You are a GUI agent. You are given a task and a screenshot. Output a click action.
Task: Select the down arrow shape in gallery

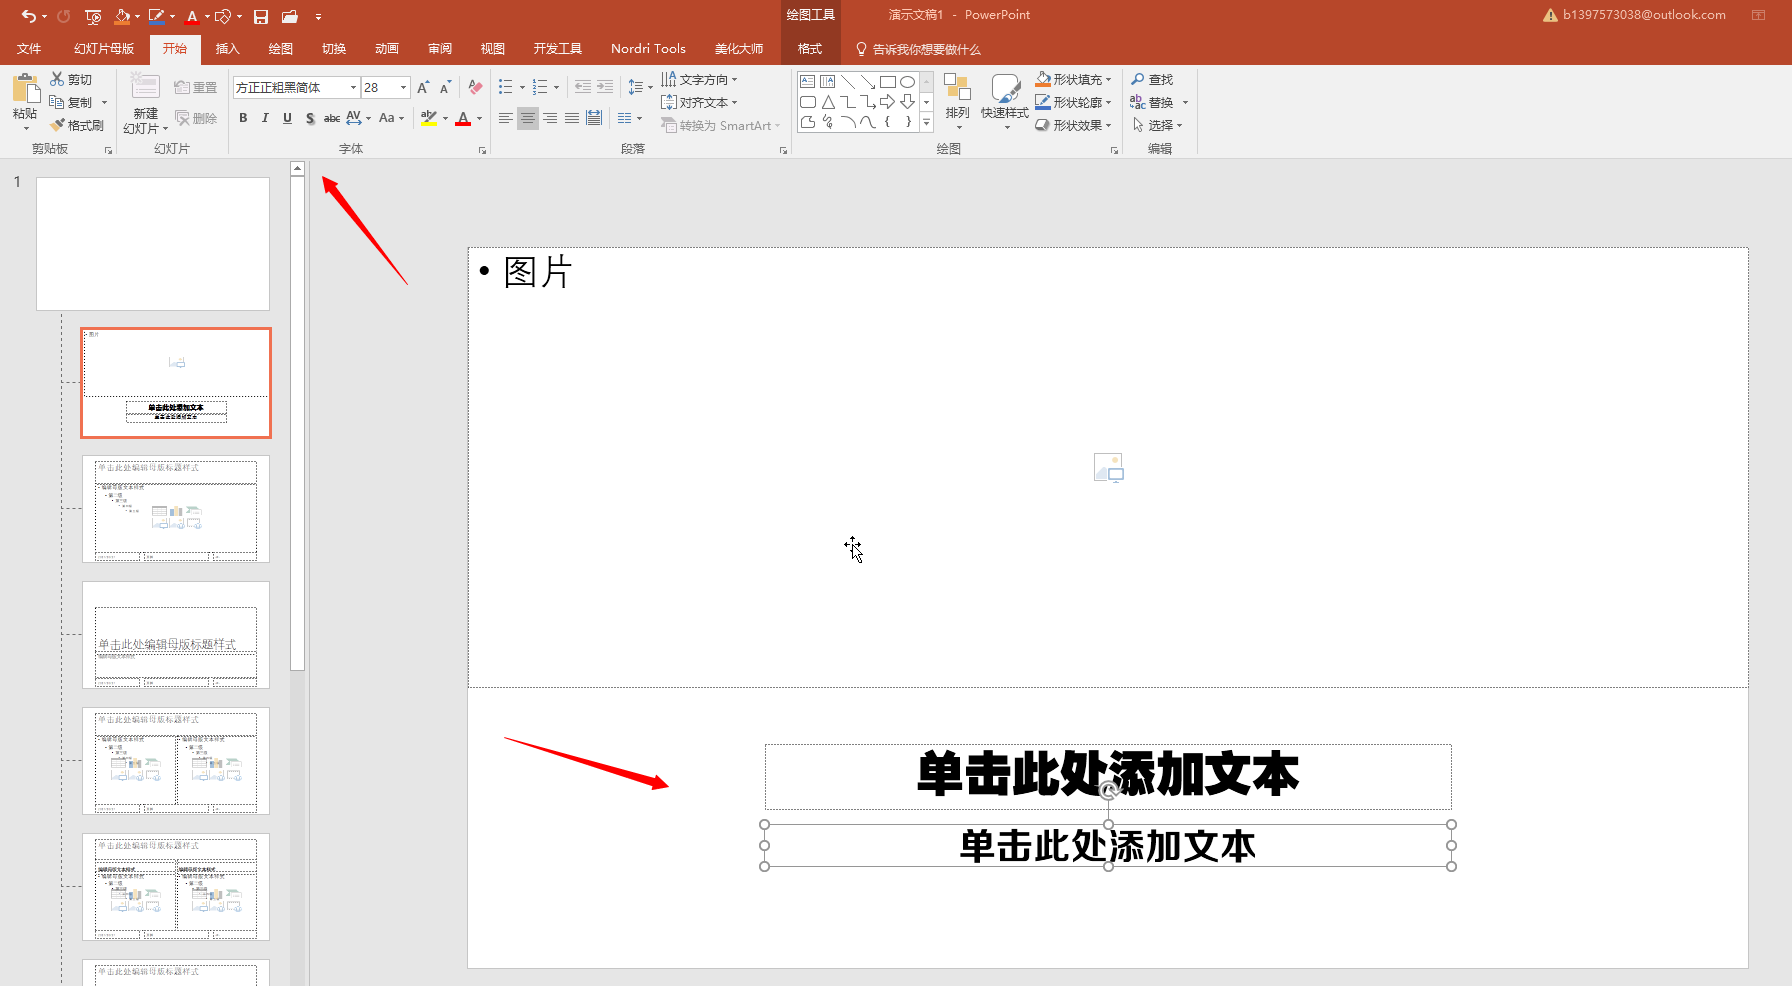click(907, 102)
